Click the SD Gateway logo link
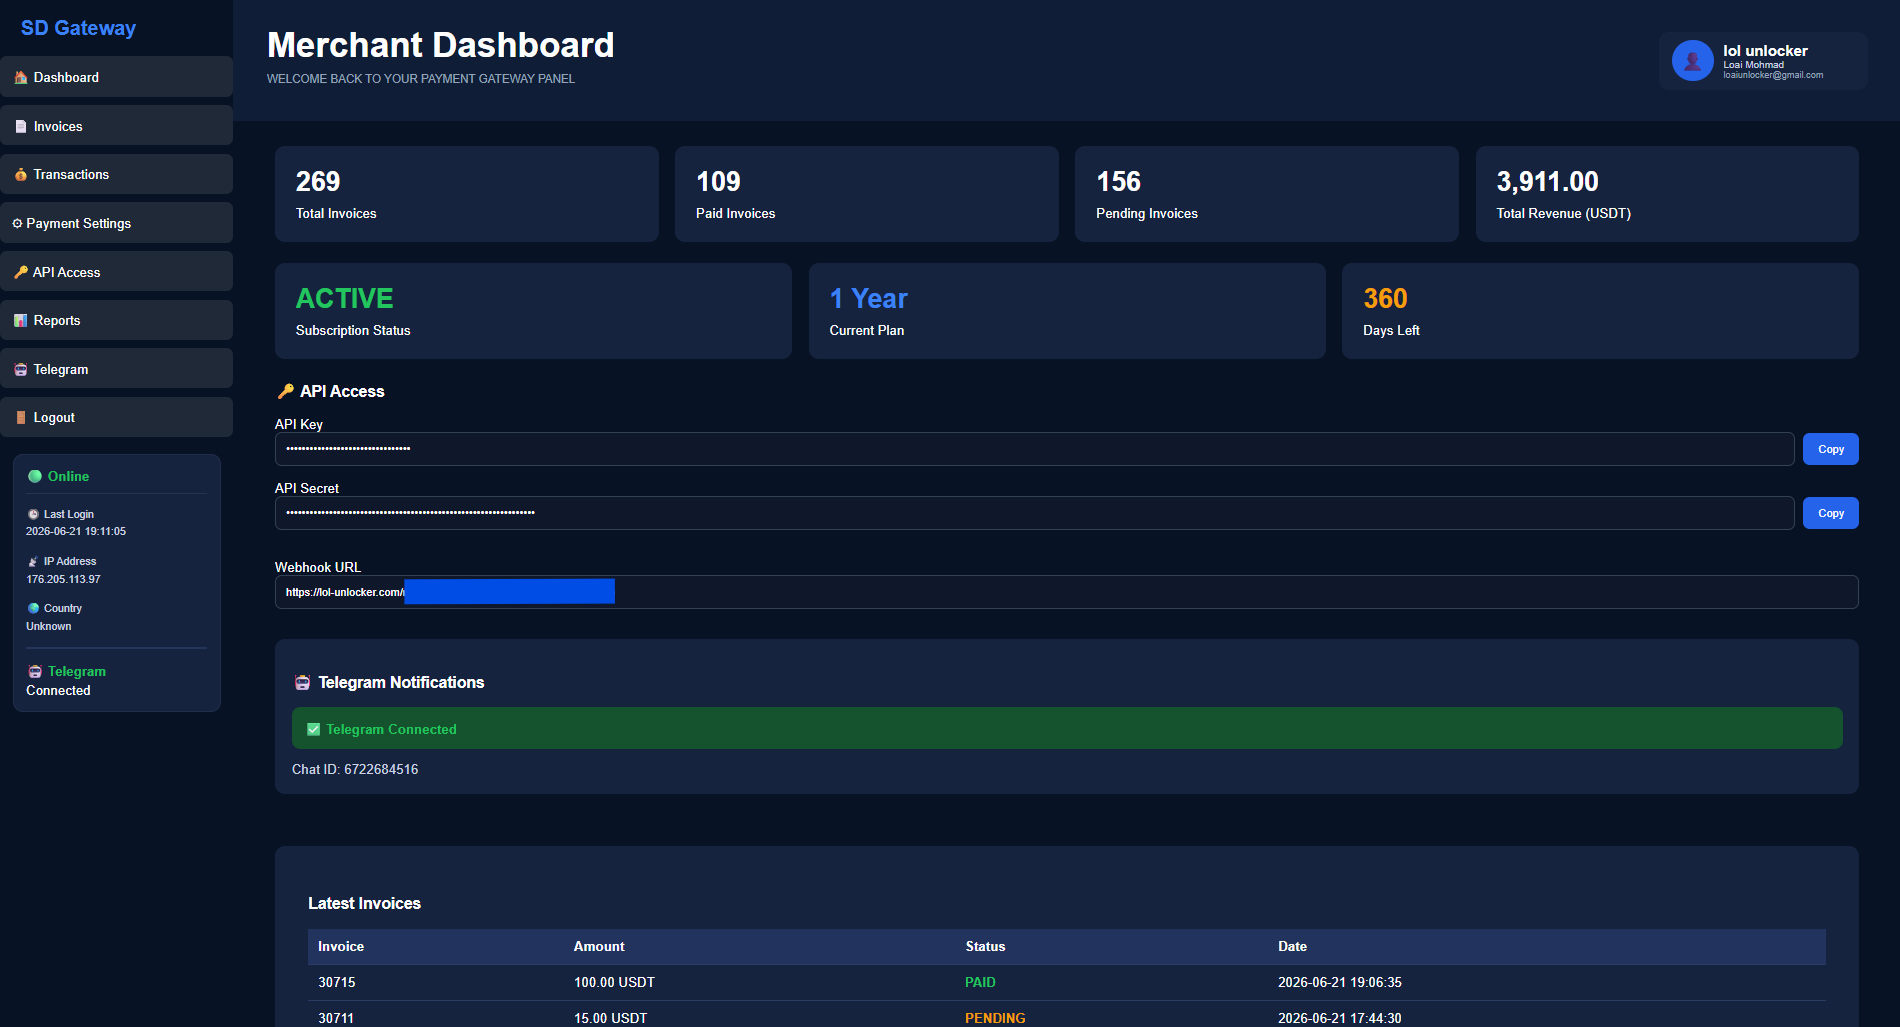Screen dimensions: 1900x1027 78,28
